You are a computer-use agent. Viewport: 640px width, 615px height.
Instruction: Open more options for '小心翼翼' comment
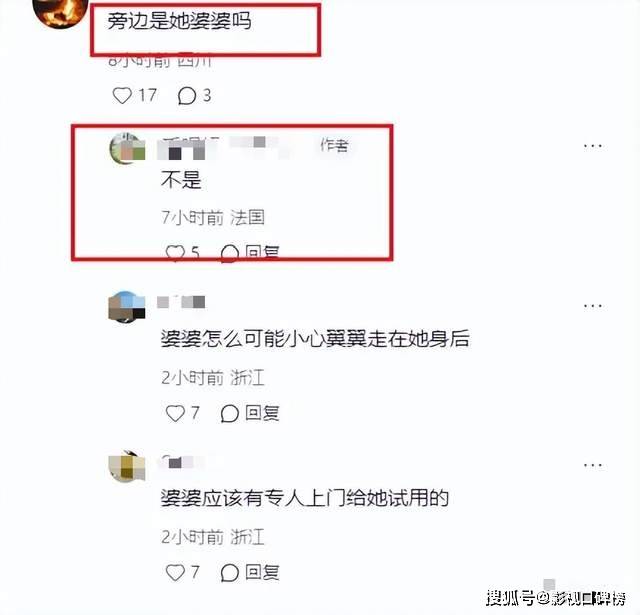pos(593,305)
